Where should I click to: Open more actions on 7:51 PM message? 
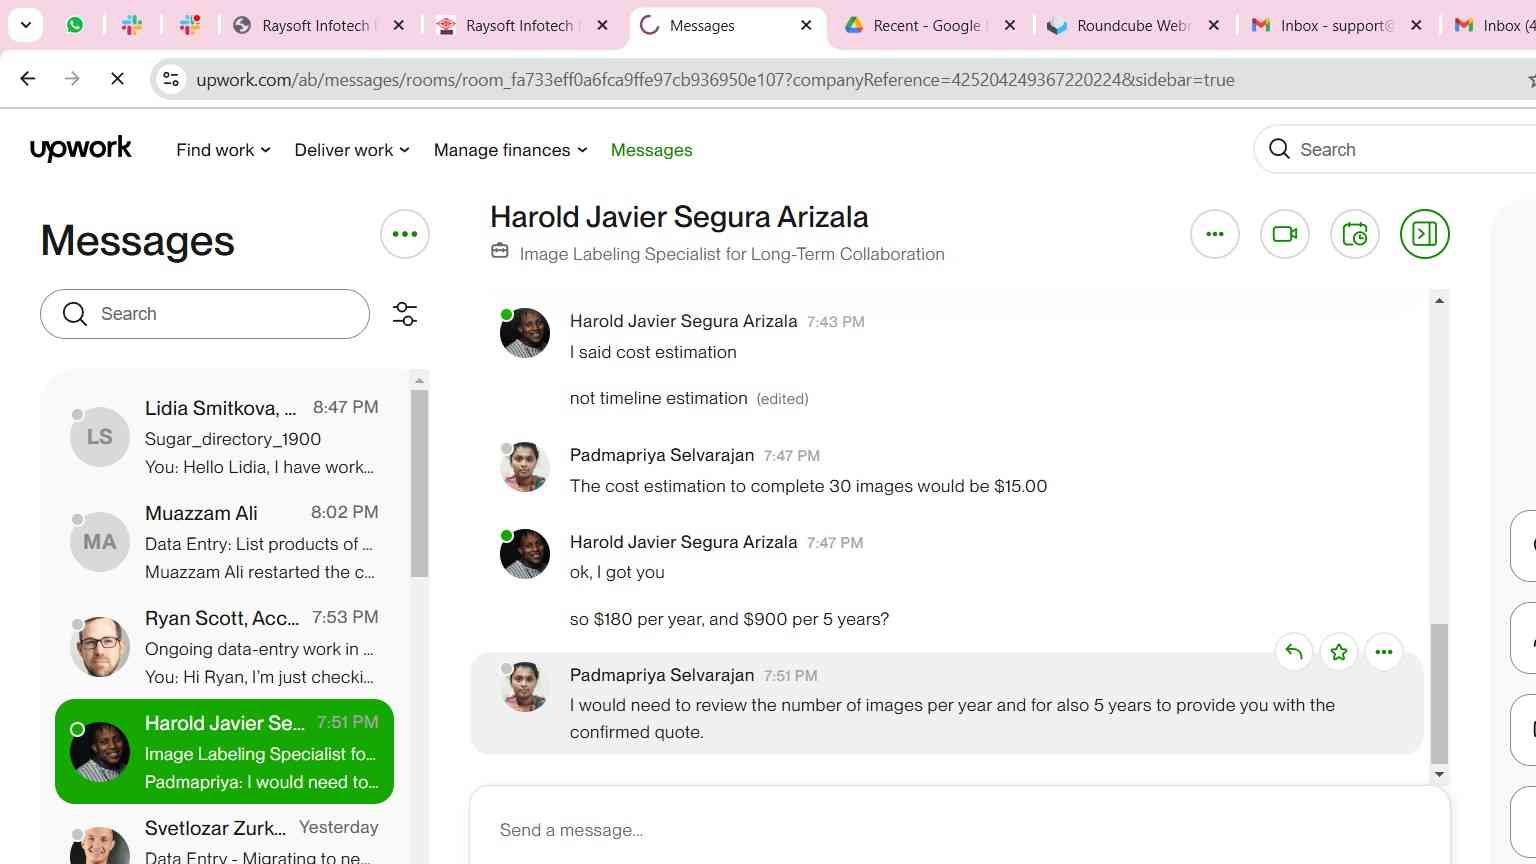(x=1384, y=652)
